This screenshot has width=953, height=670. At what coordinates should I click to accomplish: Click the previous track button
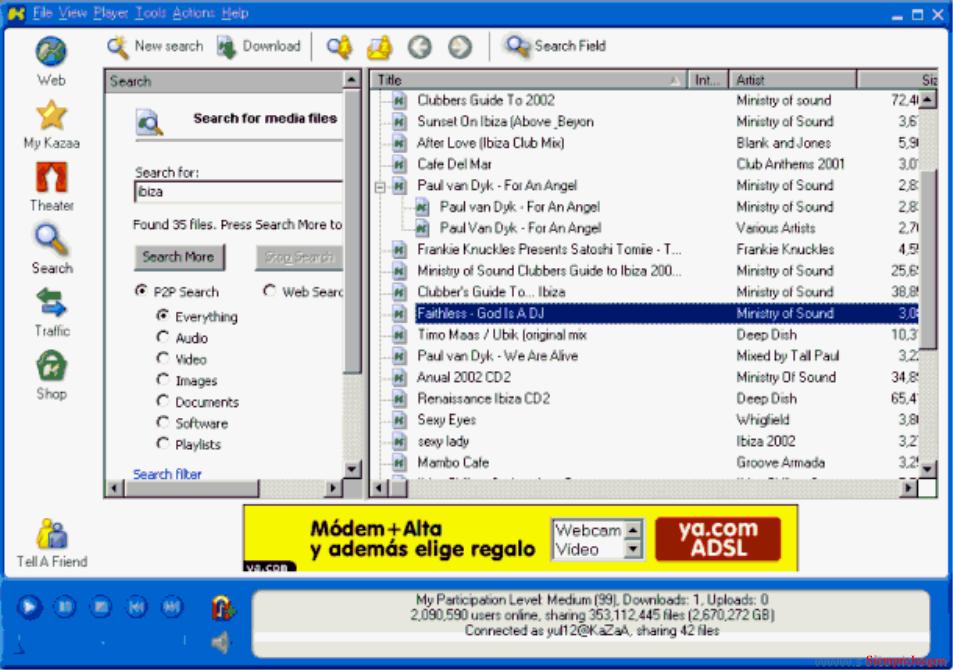136,606
